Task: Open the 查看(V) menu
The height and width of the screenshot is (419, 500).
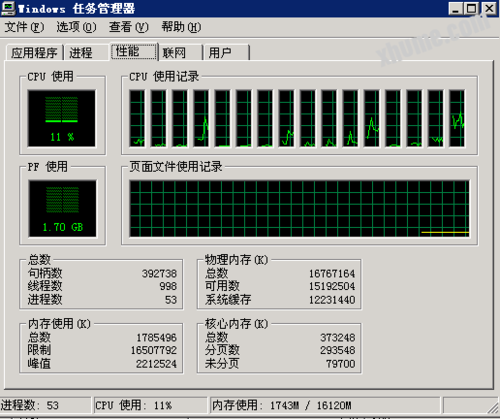Action: [129, 27]
